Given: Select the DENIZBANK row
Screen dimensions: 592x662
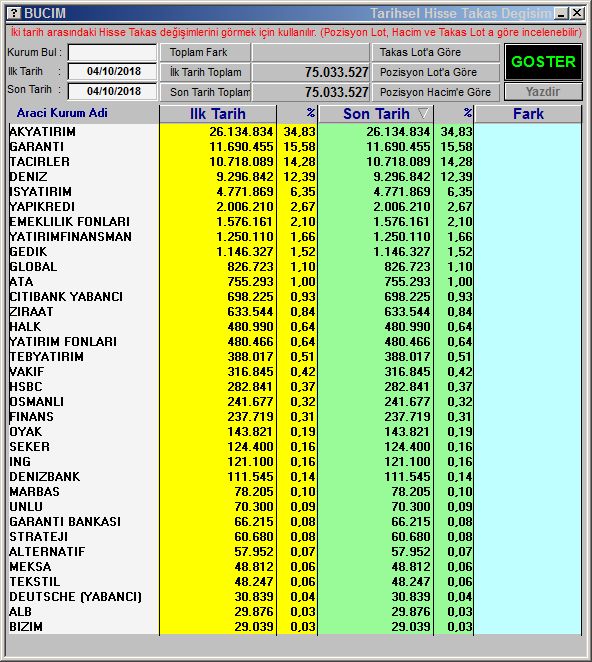Looking at the screenshot, I should pyautogui.click(x=295, y=477).
